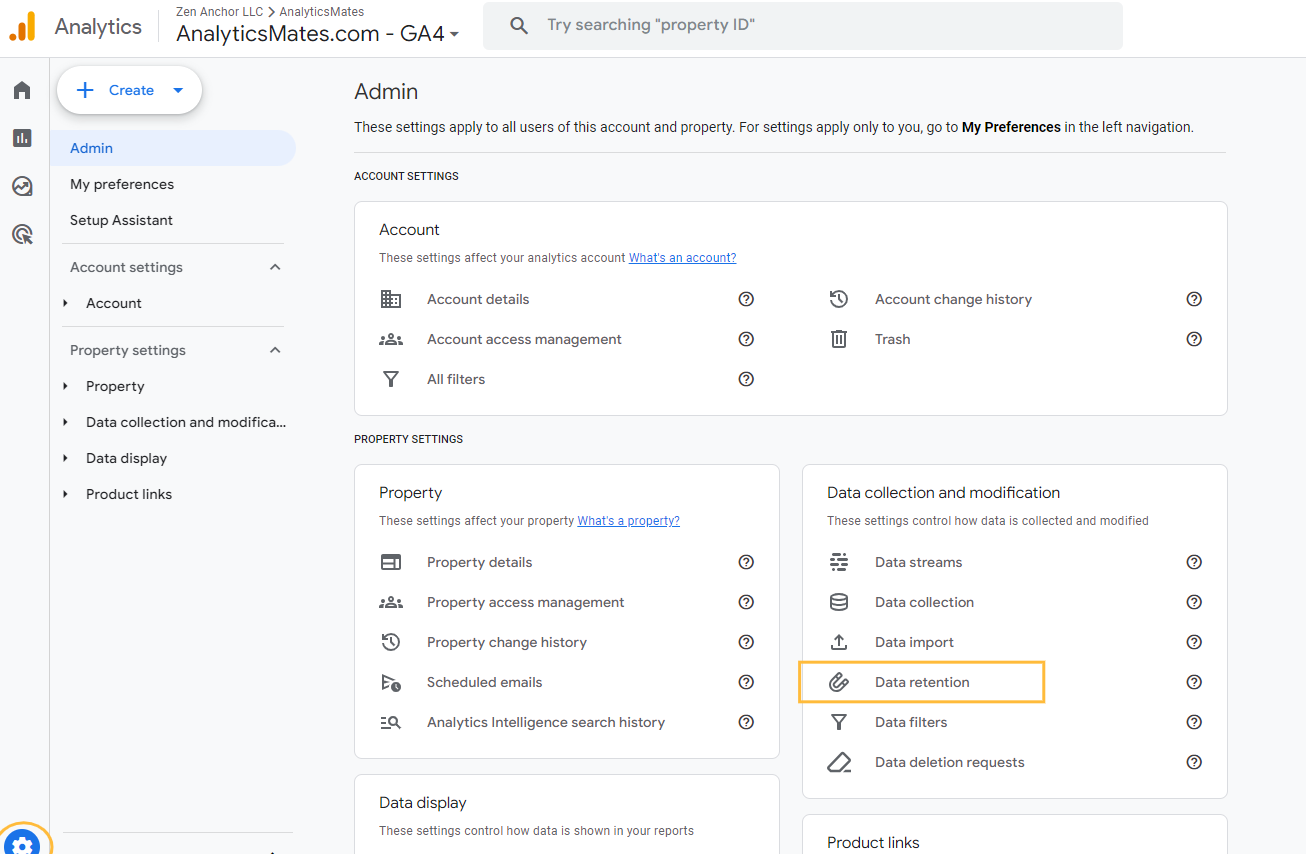Show help for Account details

(746, 299)
